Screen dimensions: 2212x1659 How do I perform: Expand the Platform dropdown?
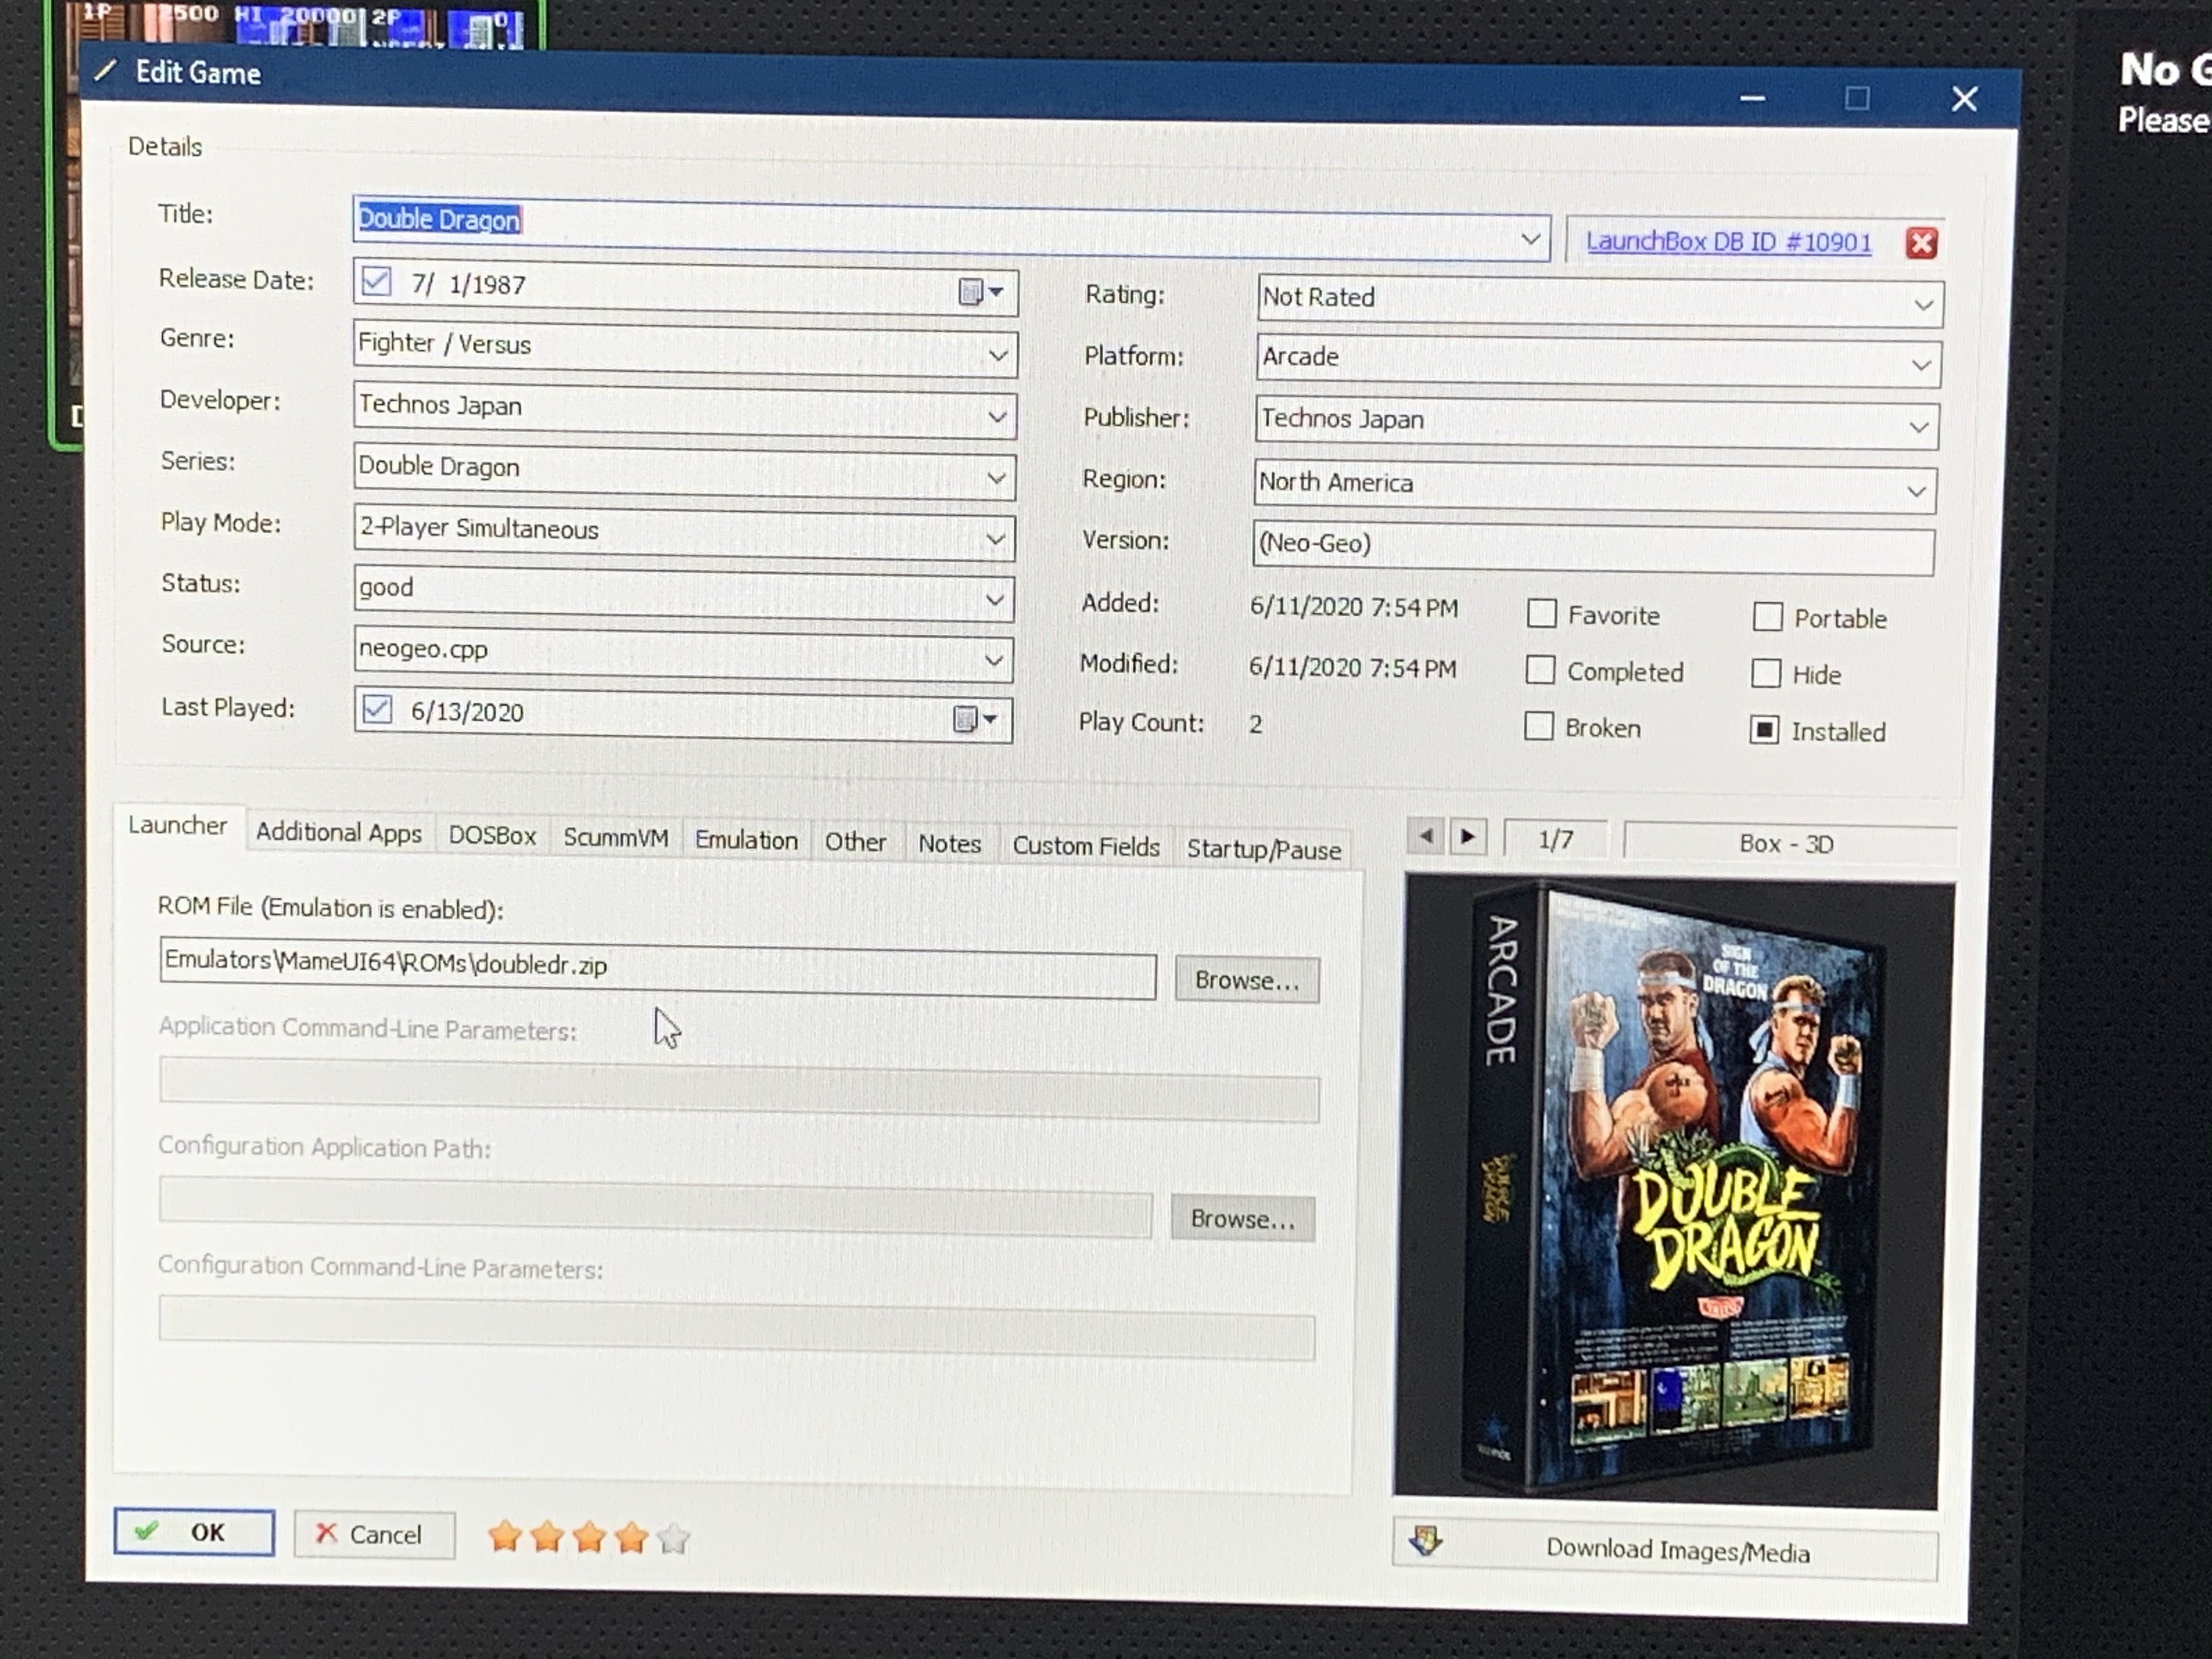1921,365
